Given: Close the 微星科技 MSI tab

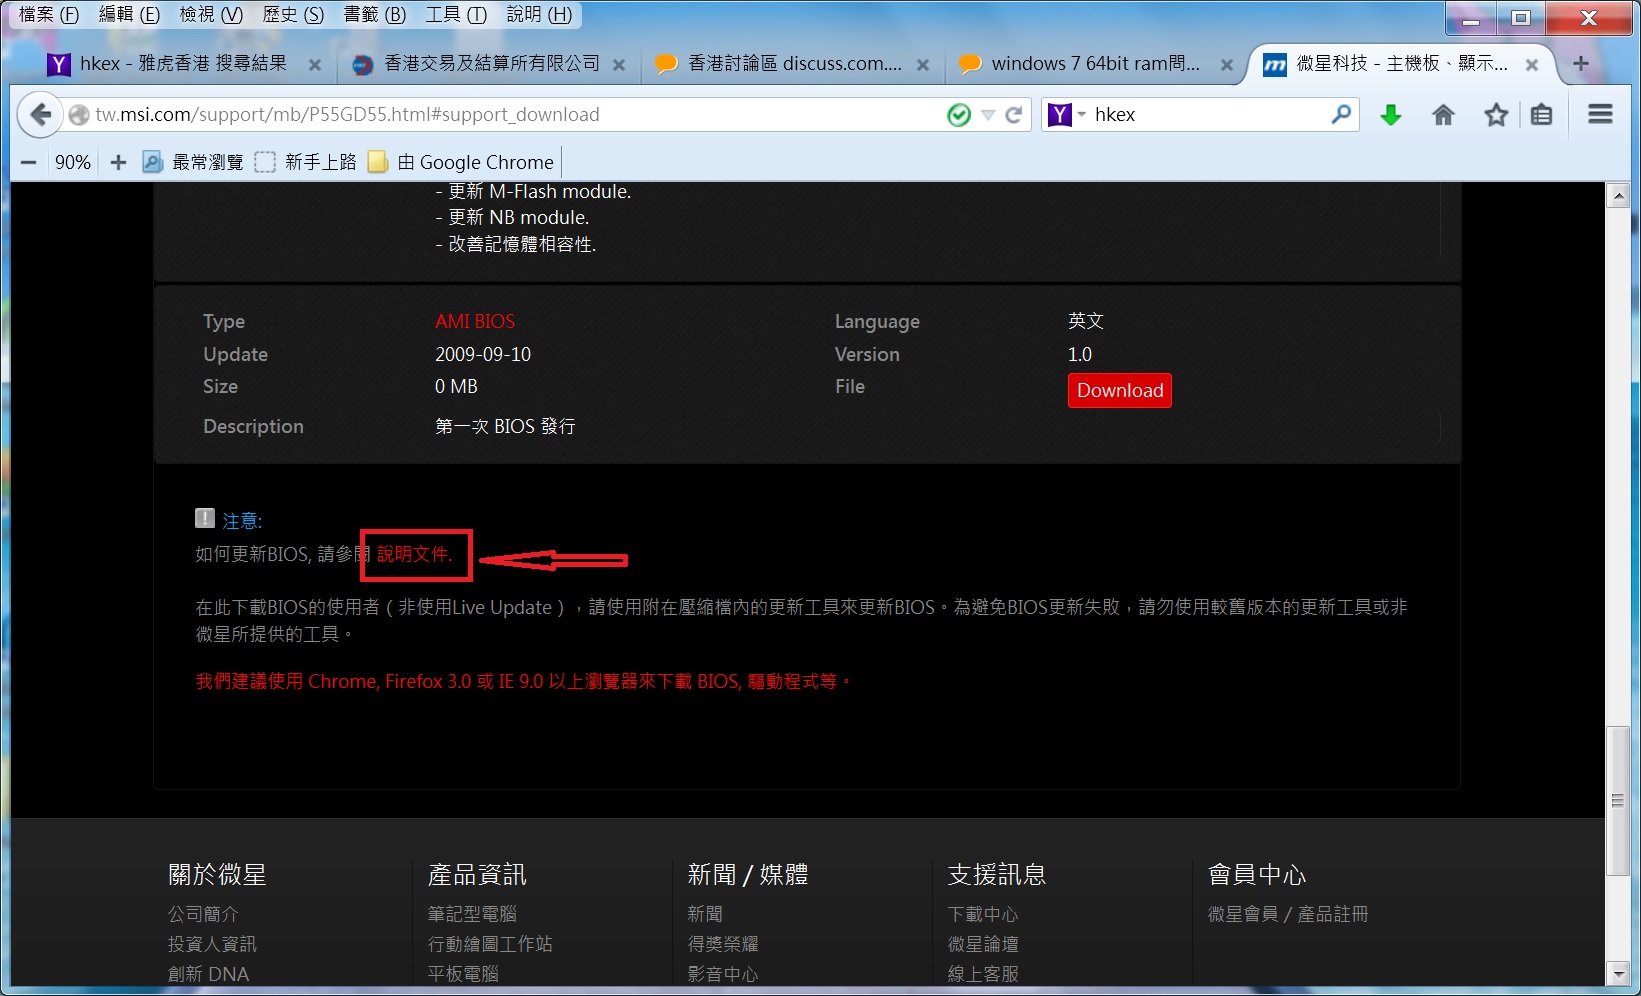Looking at the screenshot, I should point(1532,65).
